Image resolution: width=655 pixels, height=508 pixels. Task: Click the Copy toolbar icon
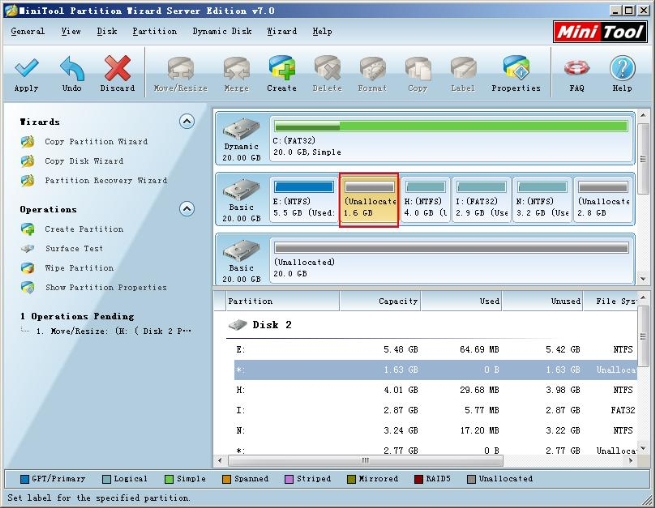point(418,69)
